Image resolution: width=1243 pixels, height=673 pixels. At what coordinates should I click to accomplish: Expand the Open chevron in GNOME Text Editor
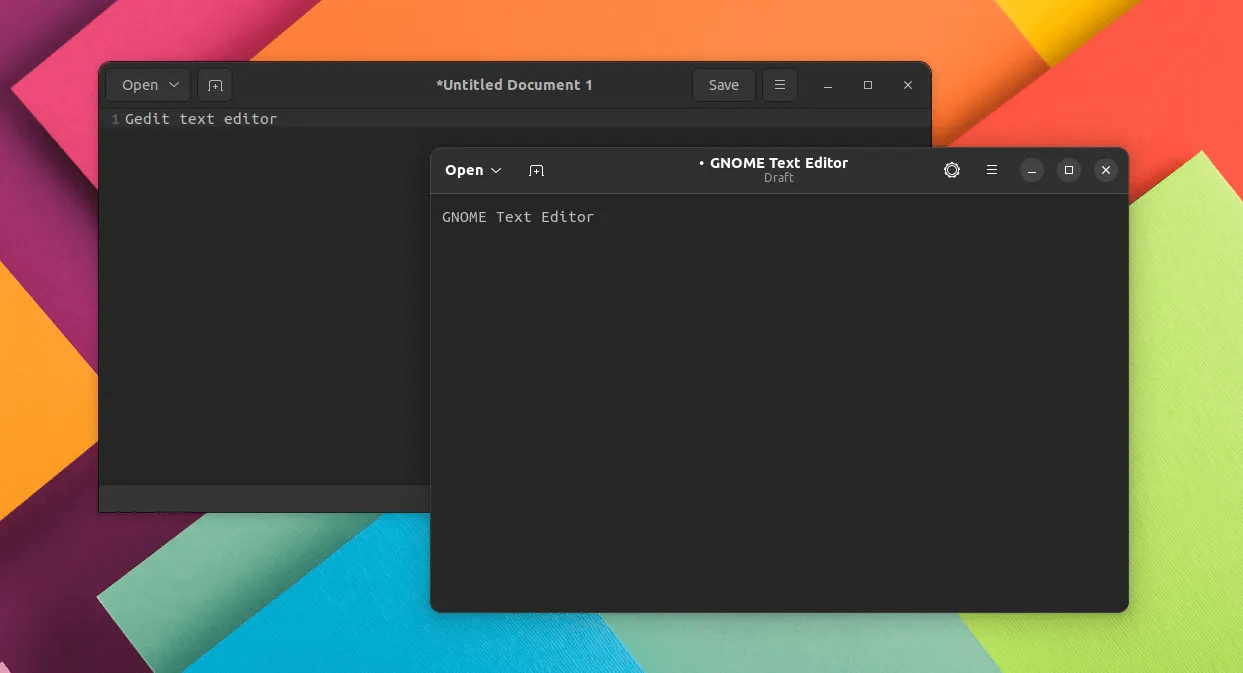coord(495,170)
